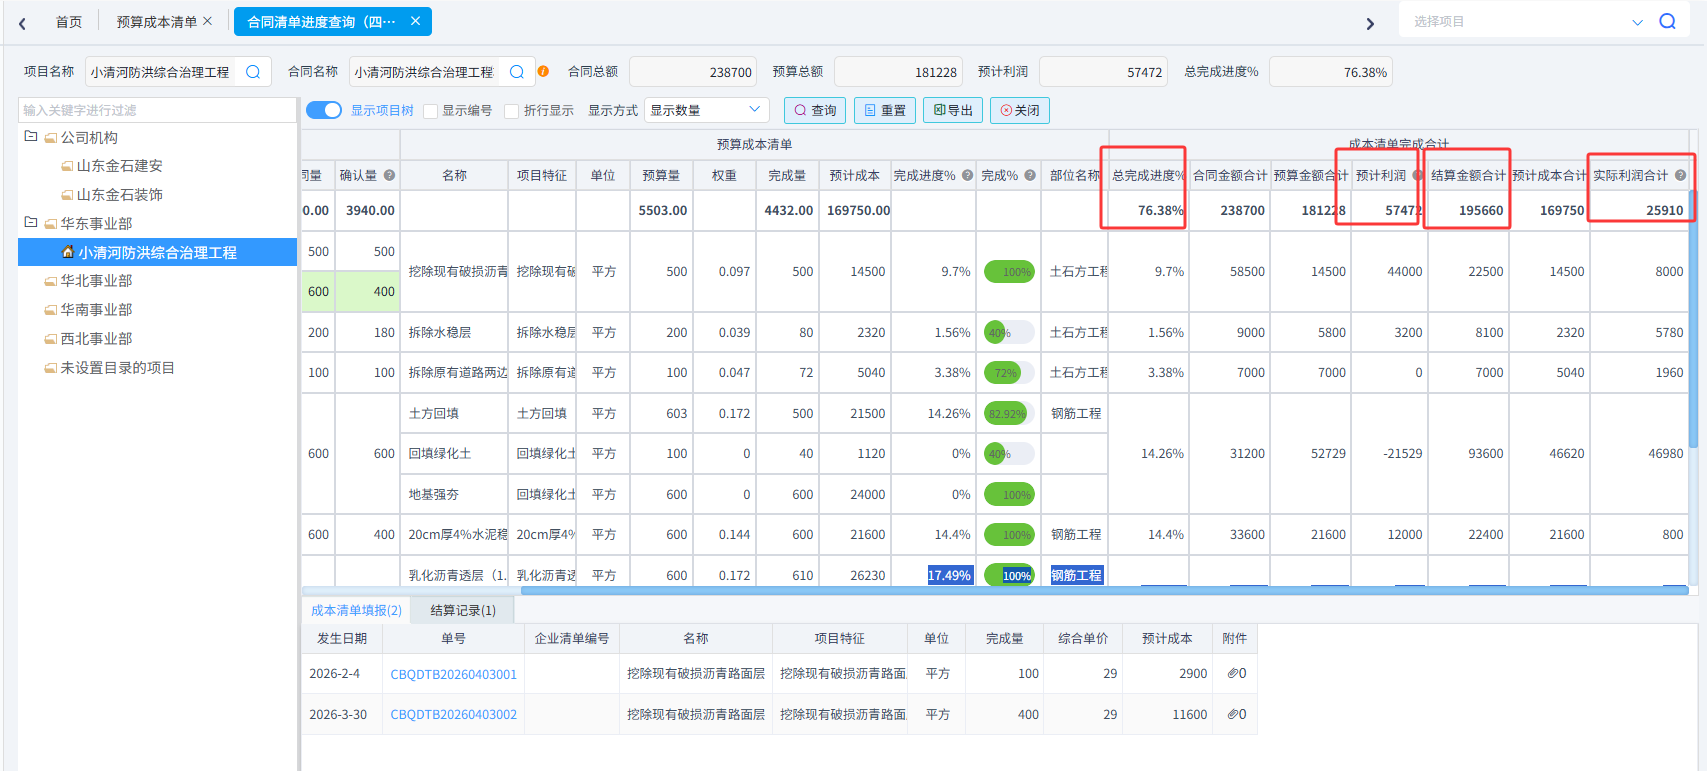The image size is (1707, 771).
Task: Click the 100% progress bar in first row
Action: point(1009,272)
